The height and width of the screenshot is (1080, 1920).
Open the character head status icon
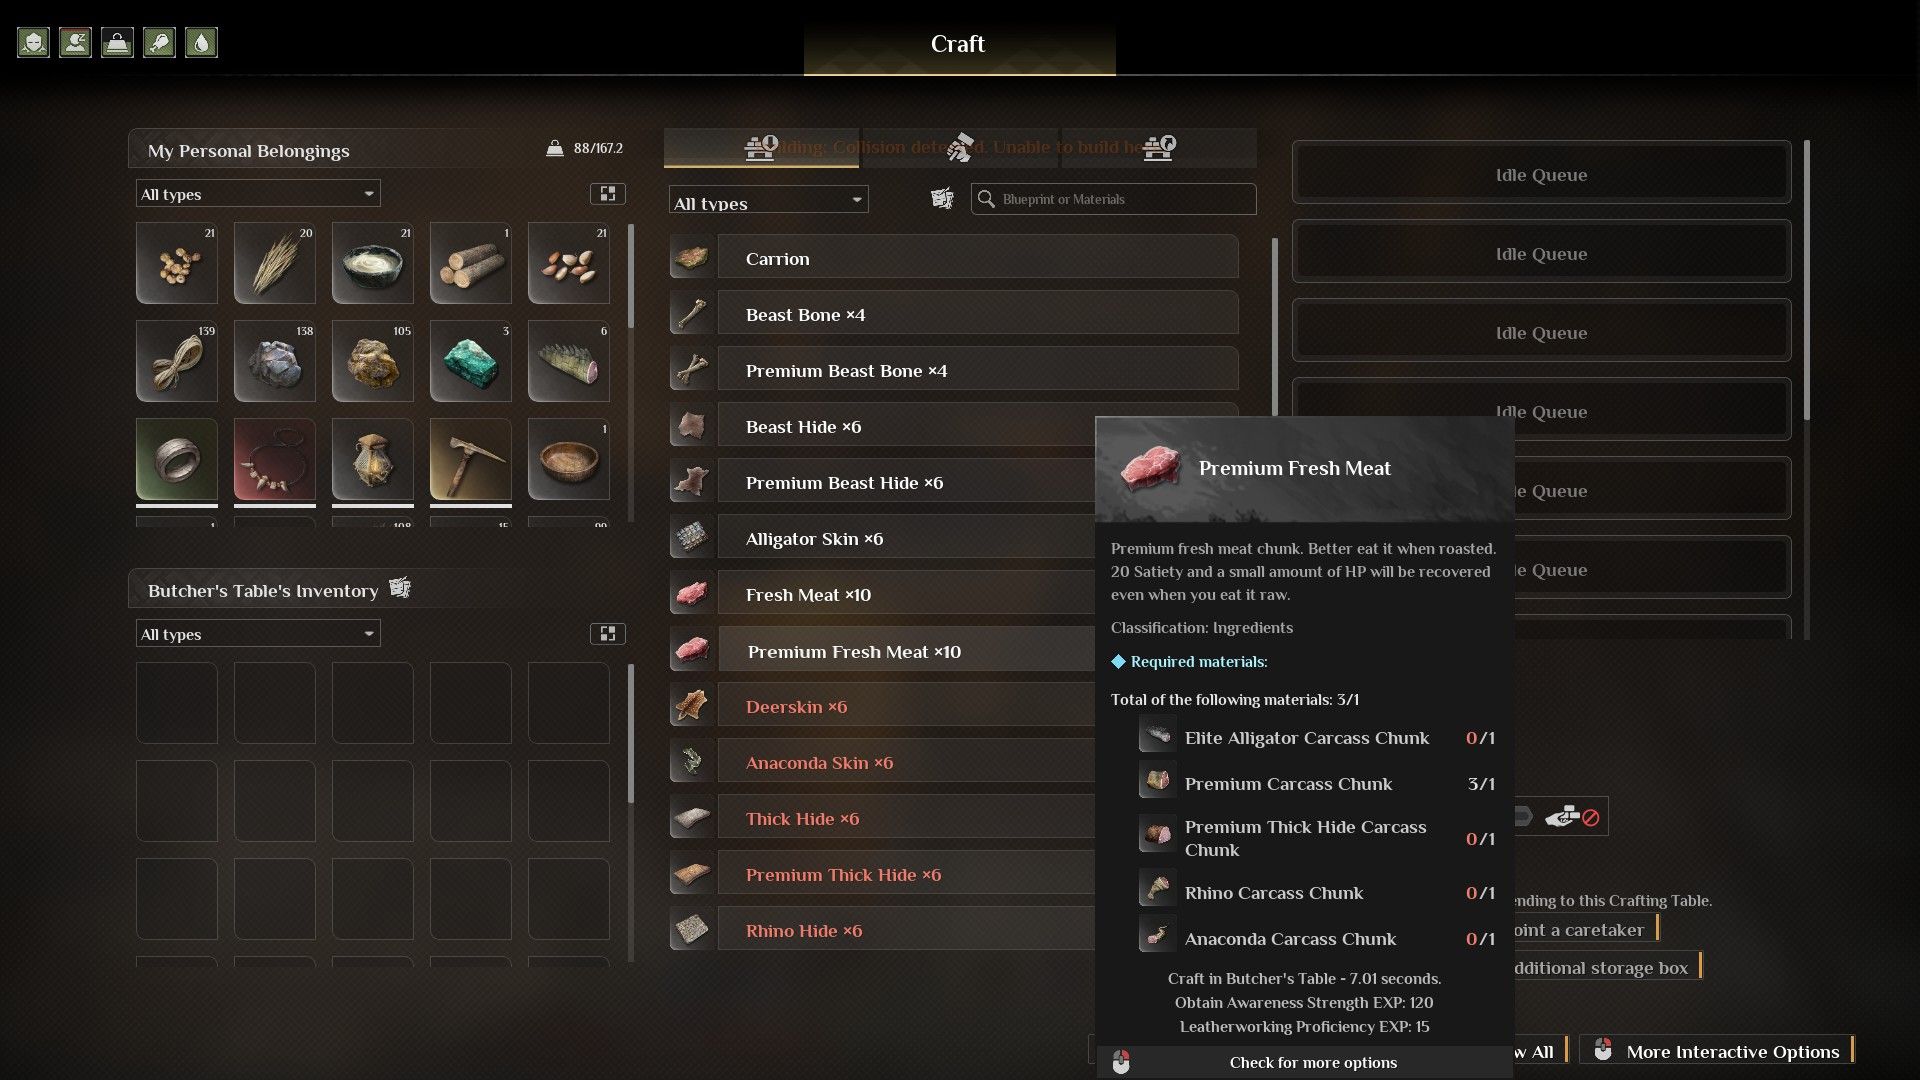pos(33,42)
